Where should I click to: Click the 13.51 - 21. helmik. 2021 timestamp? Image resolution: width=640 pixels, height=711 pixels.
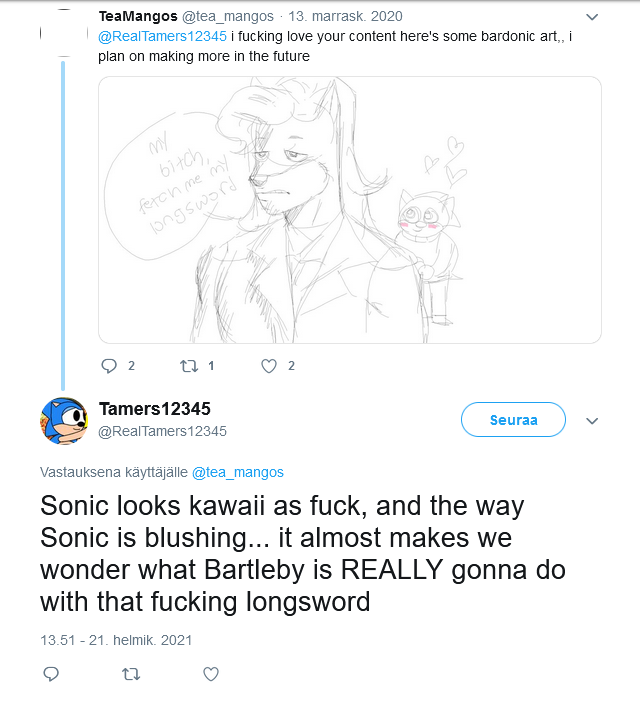(x=116, y=639)
